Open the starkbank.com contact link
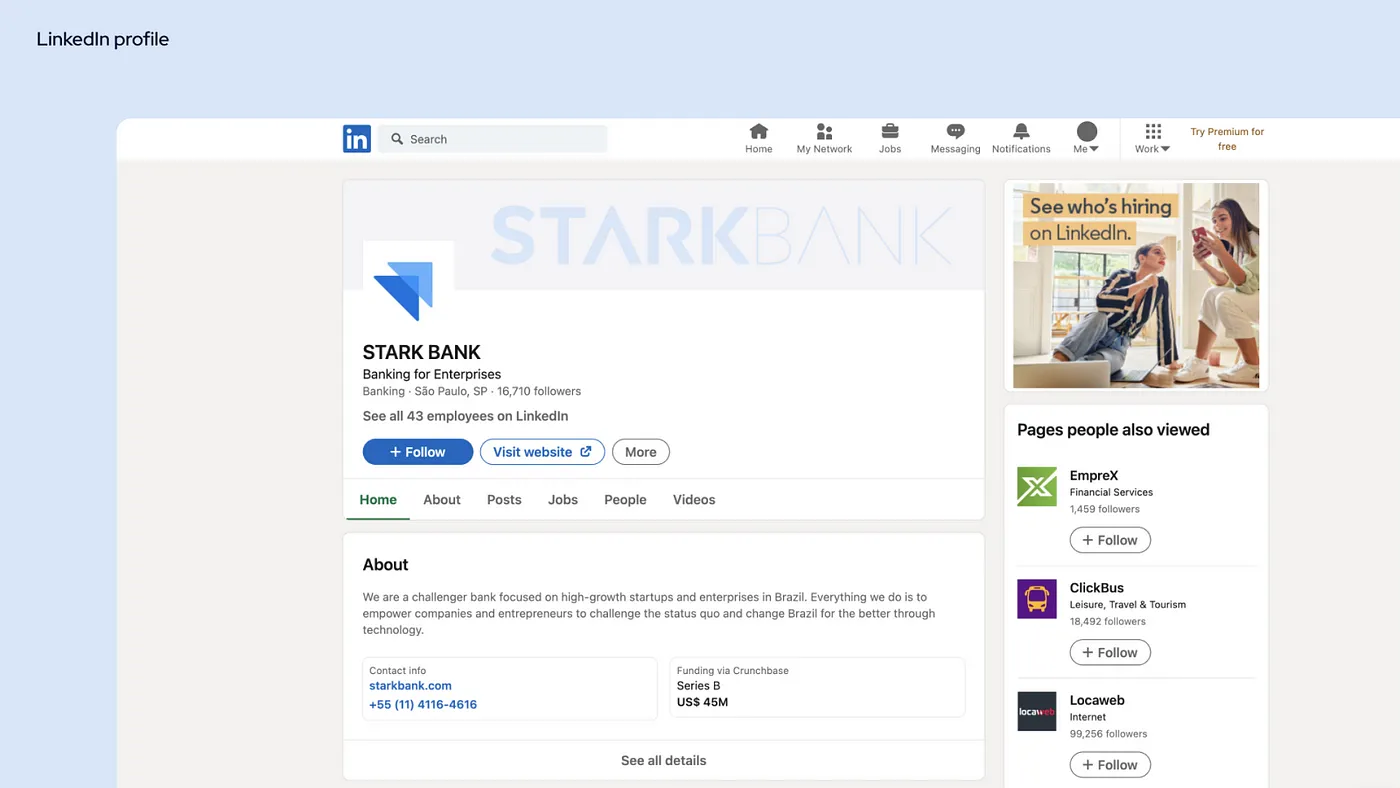Viewport: 1400px width, 788px height. (x=410, y=686)
